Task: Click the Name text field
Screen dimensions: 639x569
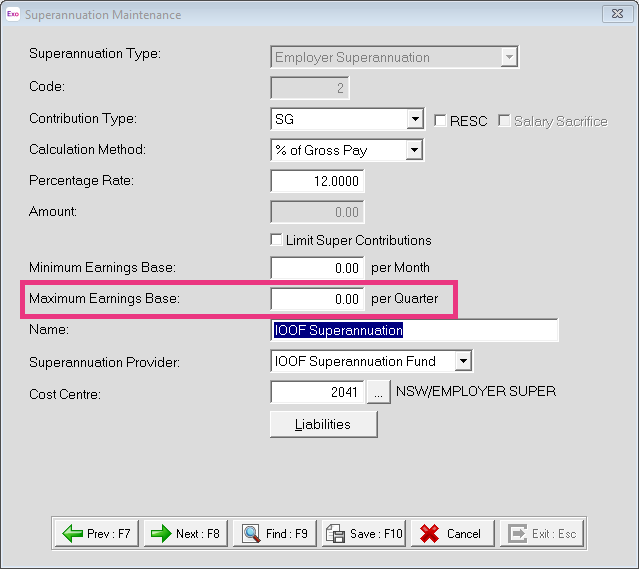Action: pyautogui.click(x=414, y=330)
